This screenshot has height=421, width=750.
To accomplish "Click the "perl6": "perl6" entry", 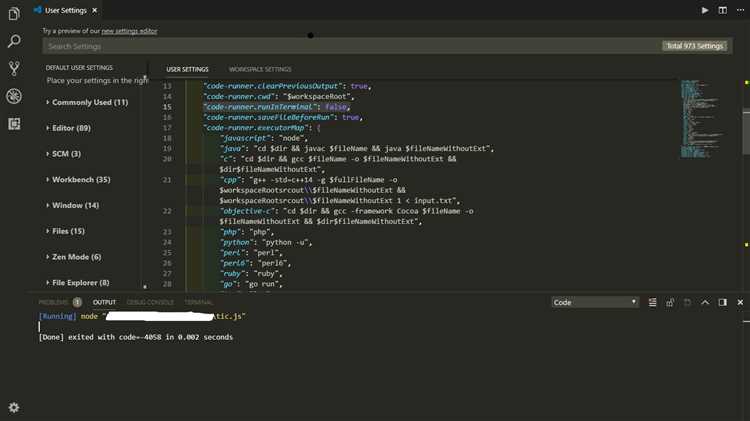I will point(255,264).
